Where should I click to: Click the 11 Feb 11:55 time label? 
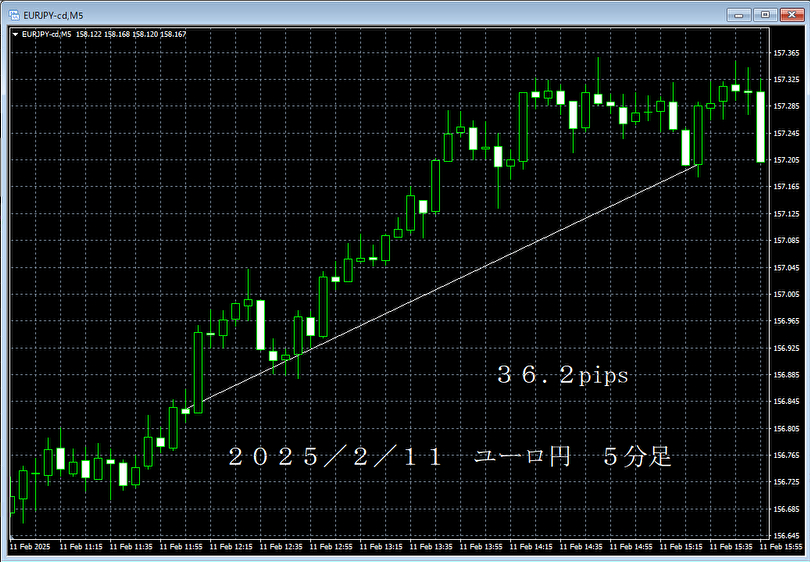pyautogui.click(x=181, y=547)
